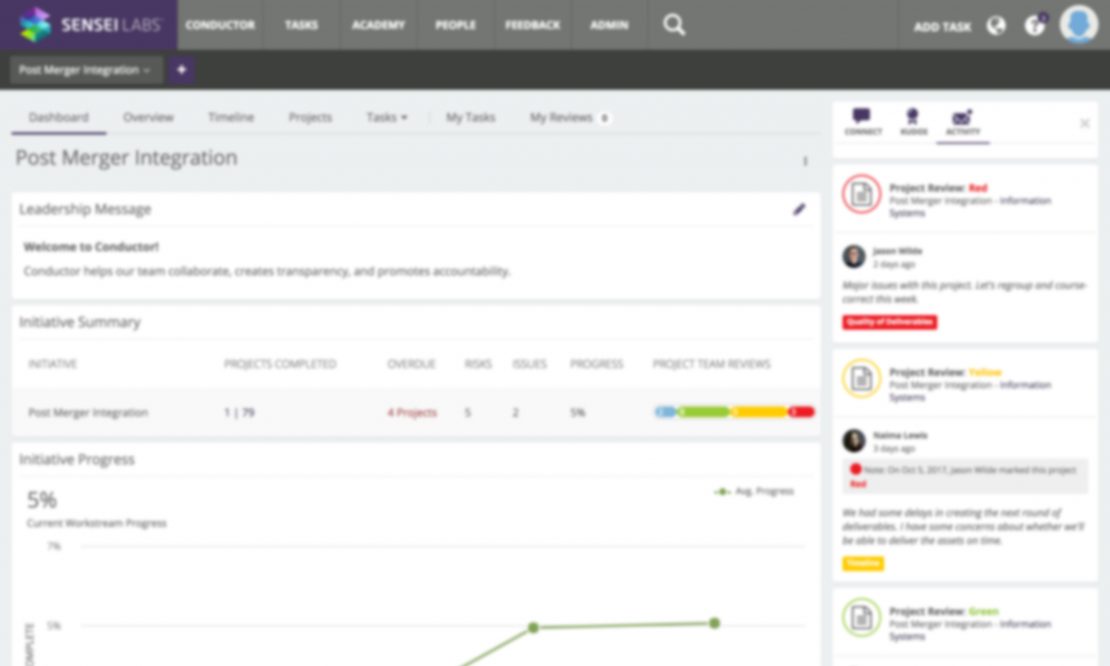This screenshot has width=1110, height=666.
Task: Open the Kudos panel
Action: coord(912,122)
